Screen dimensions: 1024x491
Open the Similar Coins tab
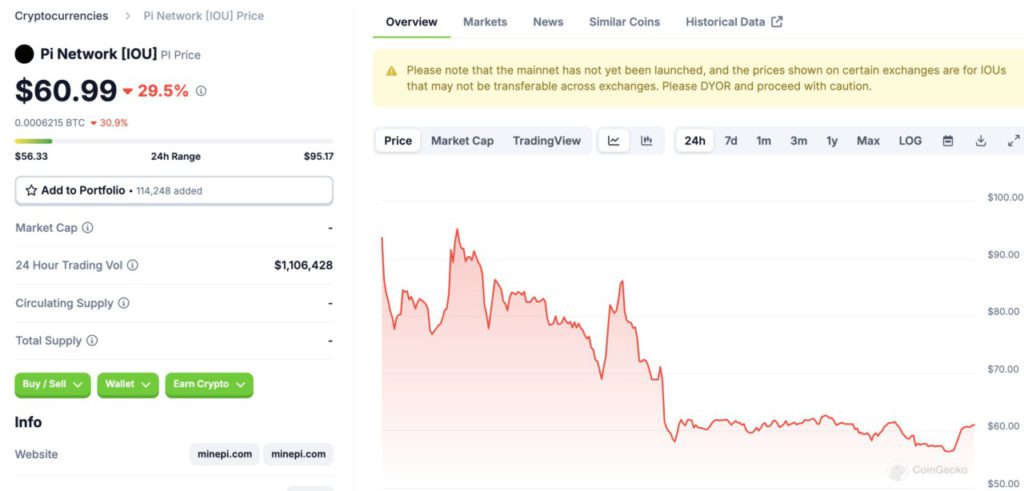coord(624,22)
